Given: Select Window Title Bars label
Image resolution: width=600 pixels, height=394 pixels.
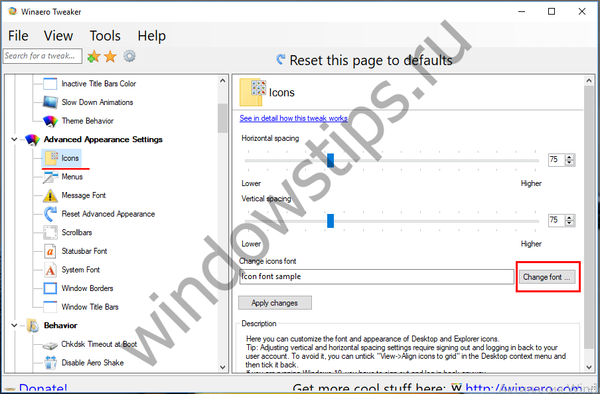Looking at the screenshot, I should coord(90,307).
